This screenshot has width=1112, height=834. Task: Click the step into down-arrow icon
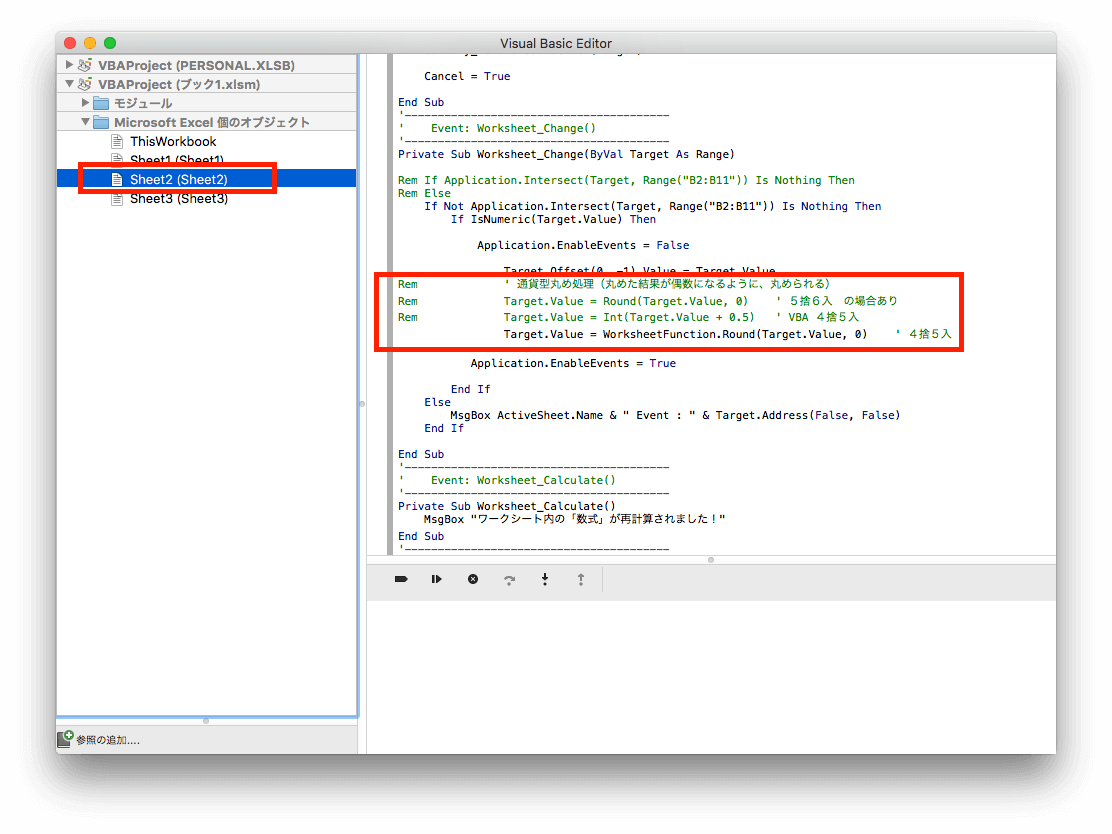[545, 579]
